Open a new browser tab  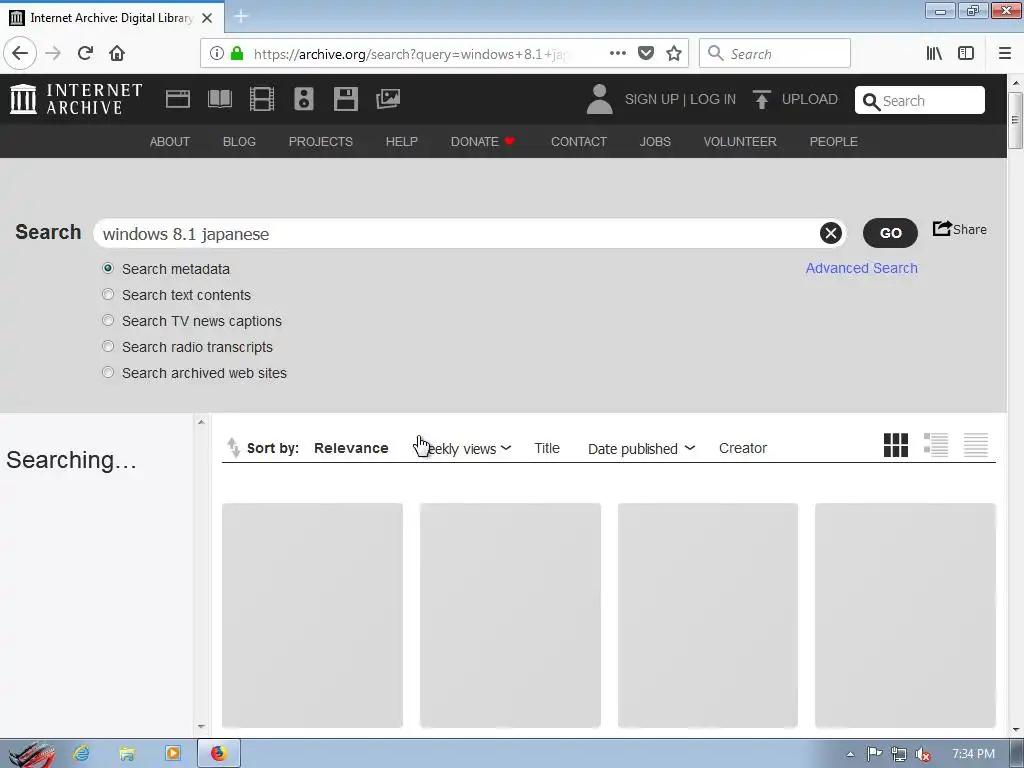click(241, 16)
